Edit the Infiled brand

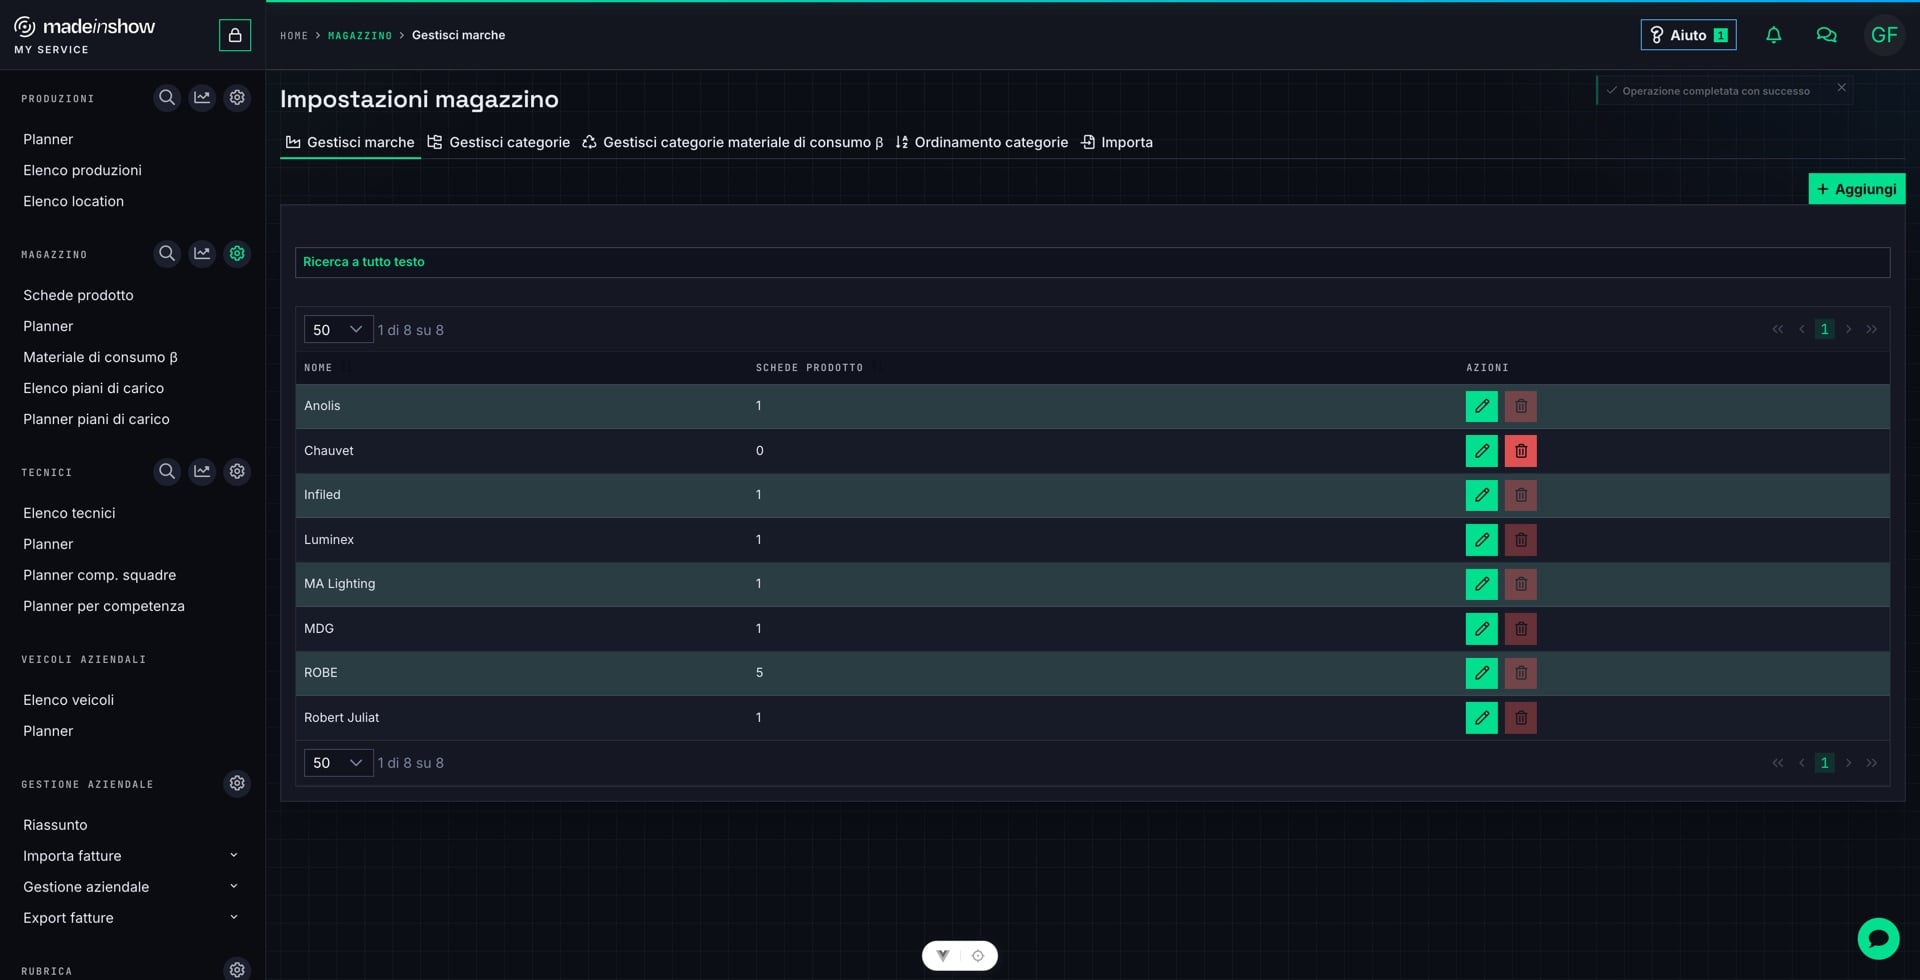1481,495
